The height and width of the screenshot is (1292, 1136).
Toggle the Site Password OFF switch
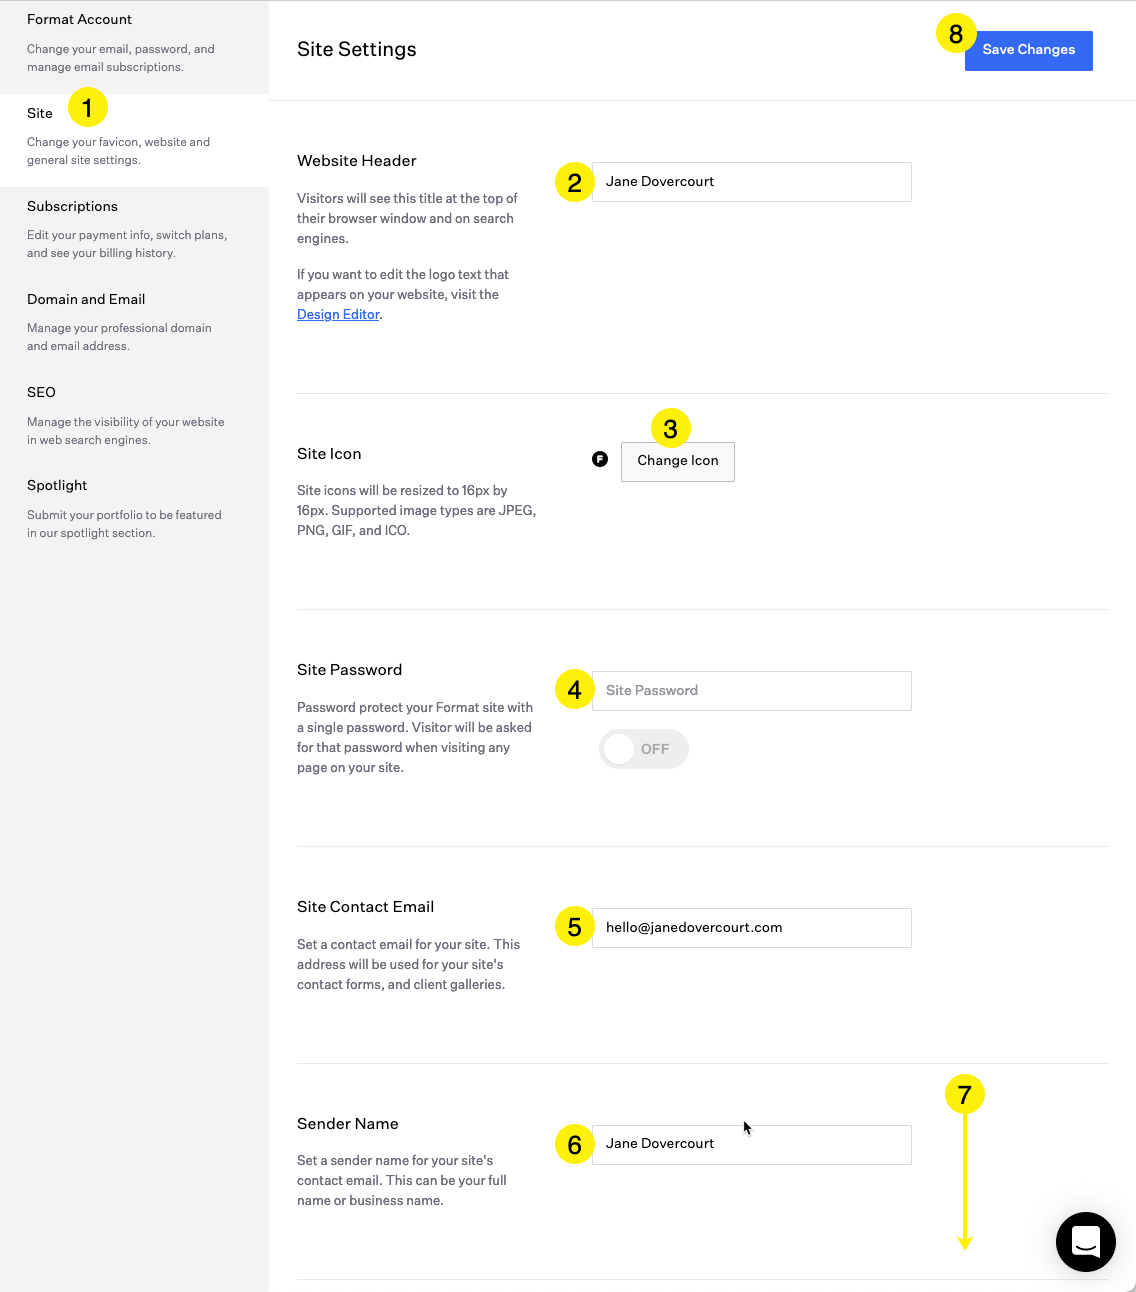[x=643, y=749]
